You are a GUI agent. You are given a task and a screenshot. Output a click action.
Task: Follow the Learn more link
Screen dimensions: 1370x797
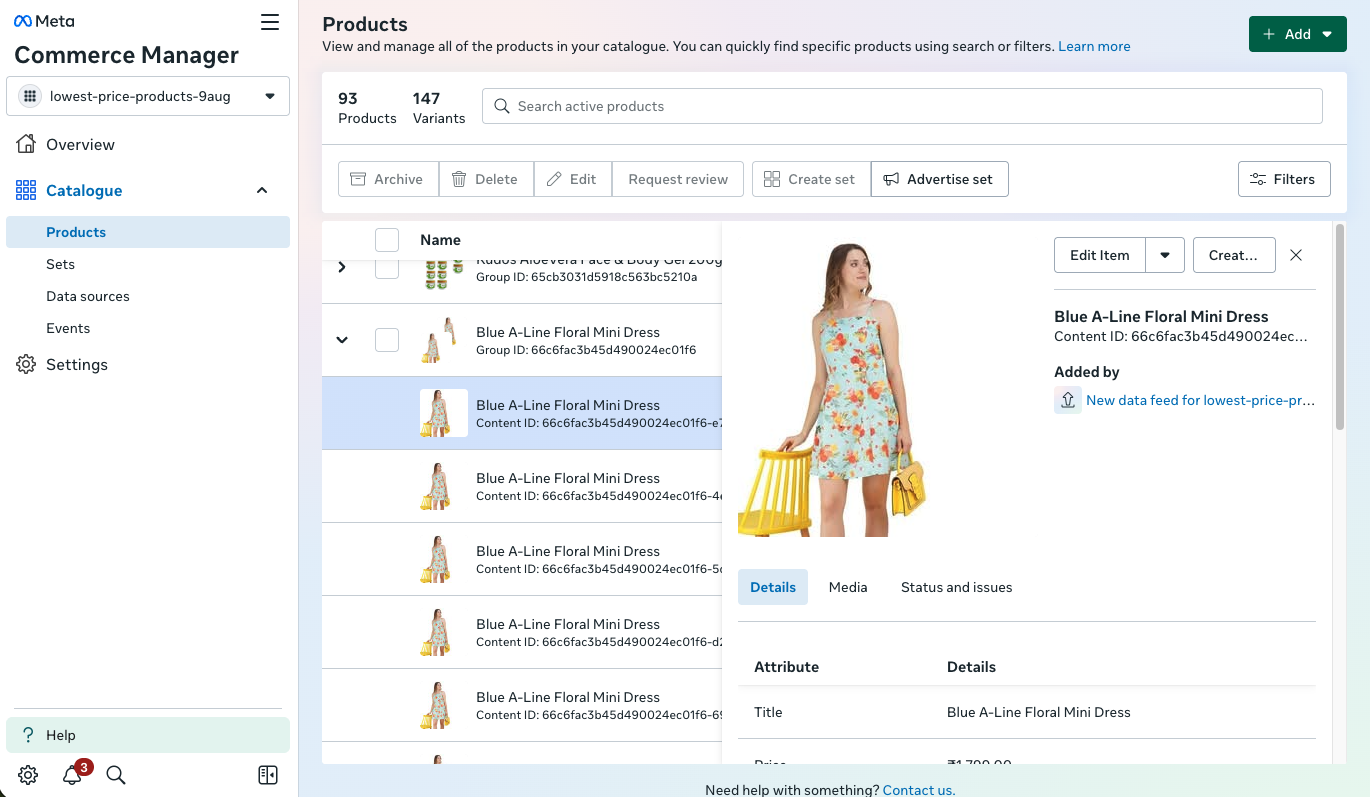click(1094, 46)
